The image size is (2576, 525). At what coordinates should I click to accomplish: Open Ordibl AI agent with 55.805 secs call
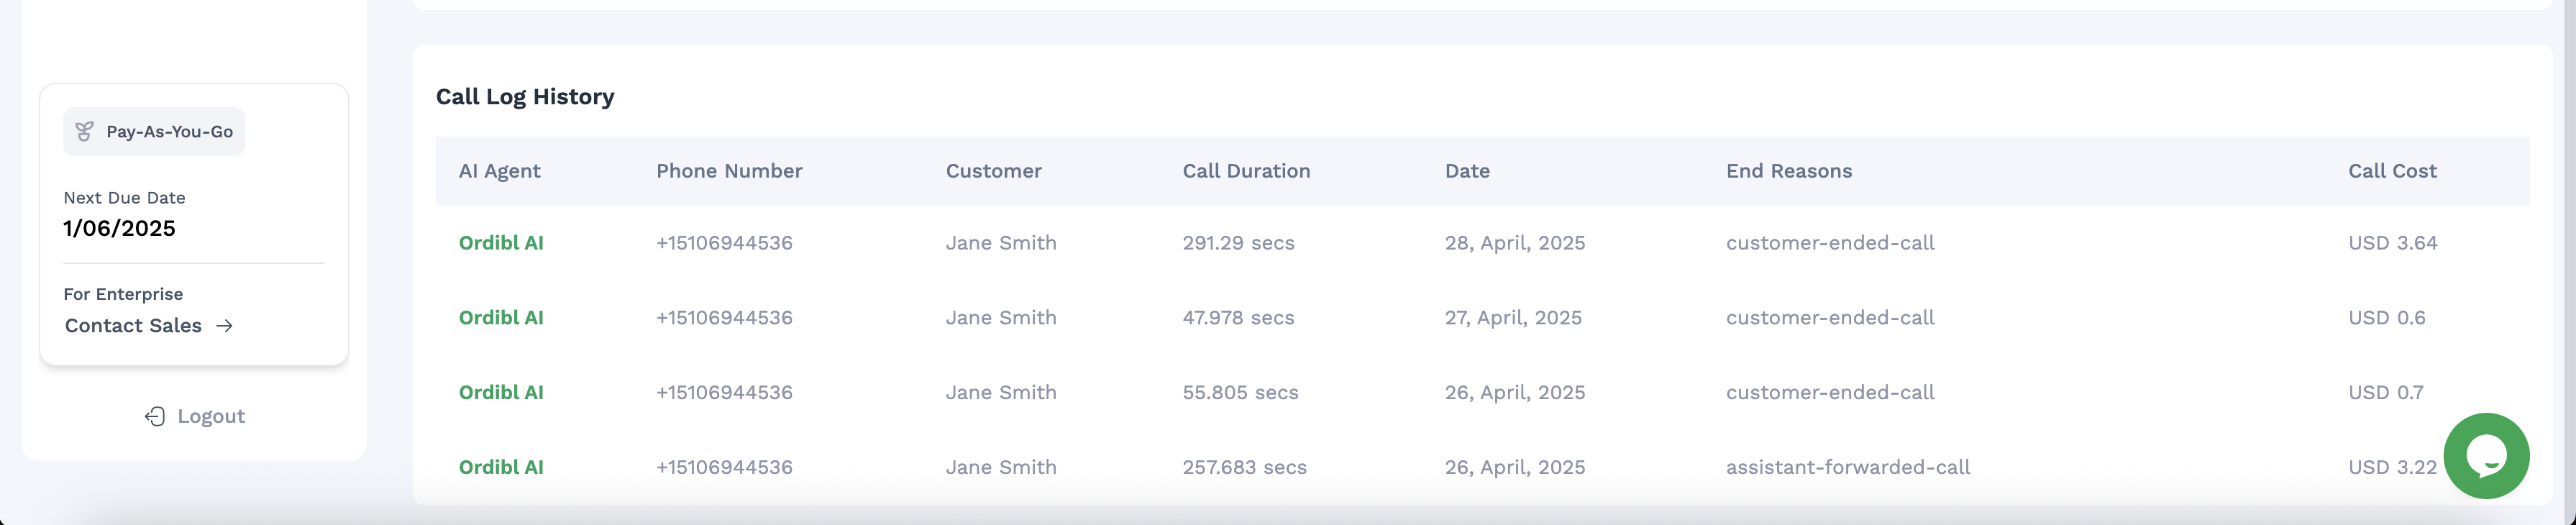pos(501,392)
